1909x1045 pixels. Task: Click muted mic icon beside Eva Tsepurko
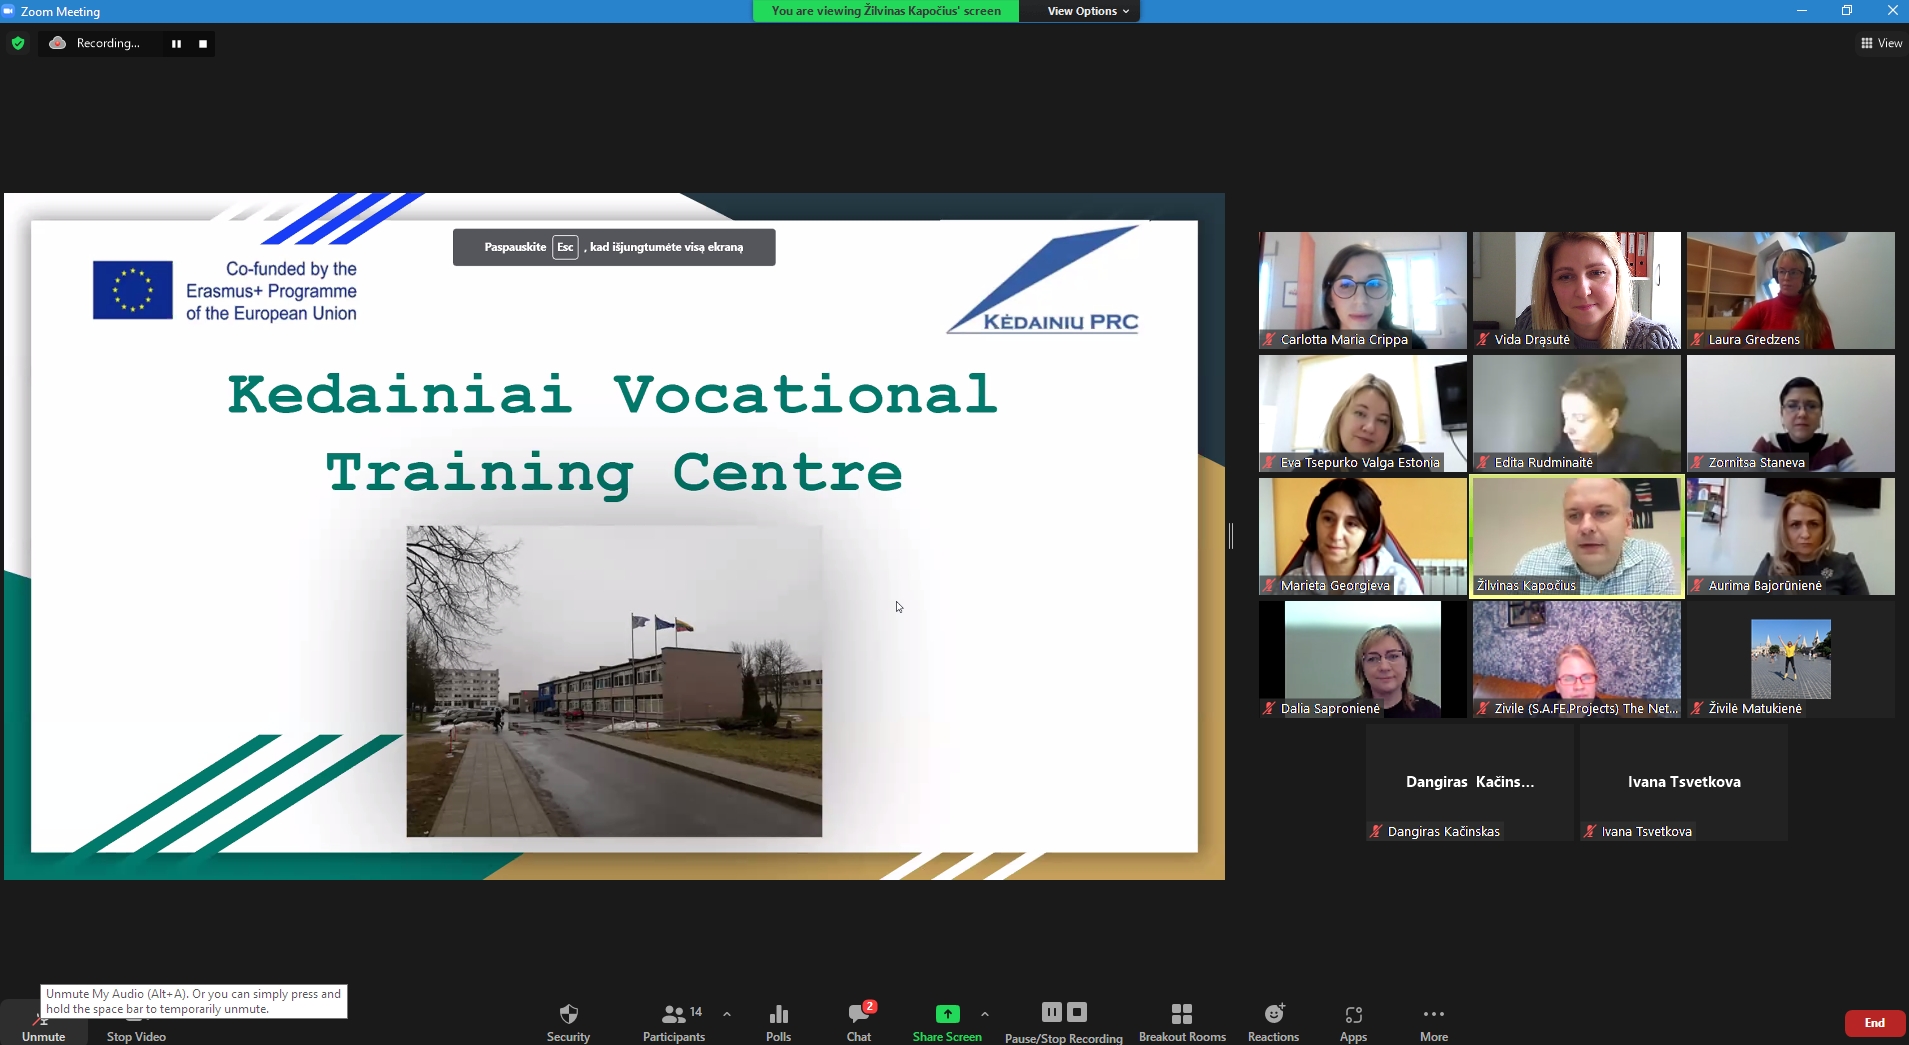tap(1269, 463)
